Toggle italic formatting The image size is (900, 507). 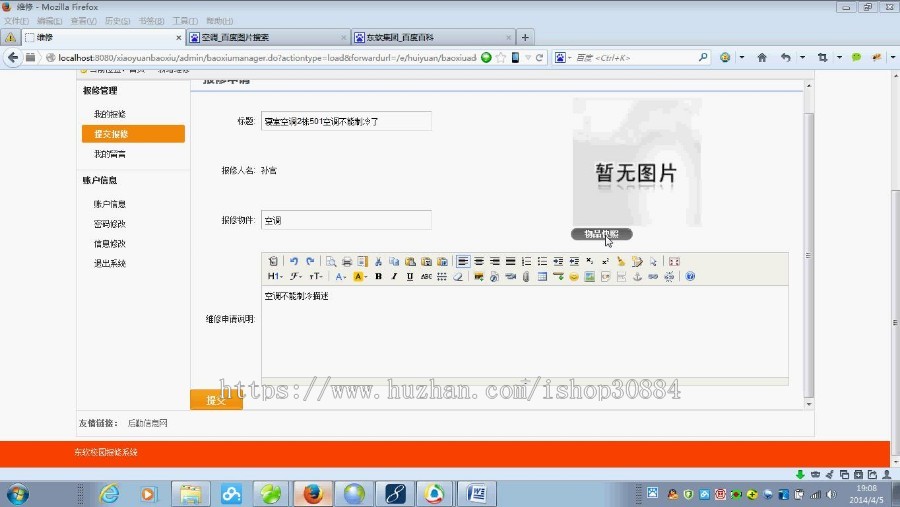click(x=394, y=277)
